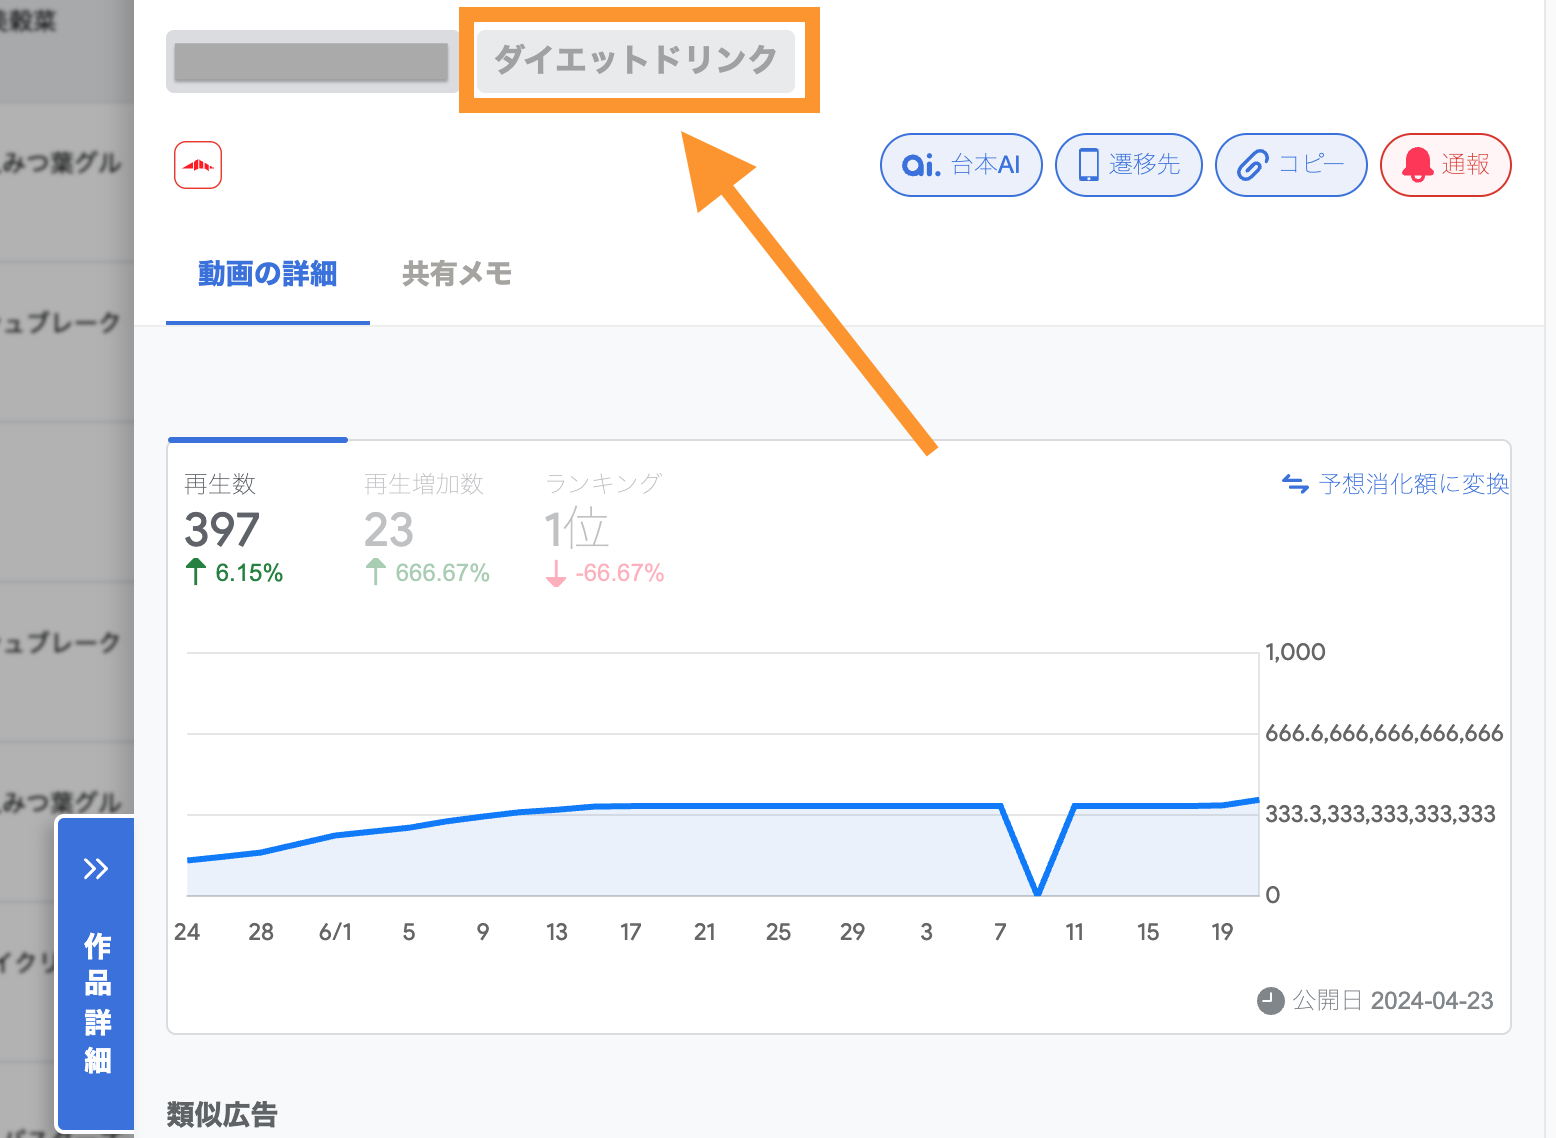This screenshot has height=1138, width=1556.
Task: Open the 遷移先 destination page
Action: (x=1128, y=165)
